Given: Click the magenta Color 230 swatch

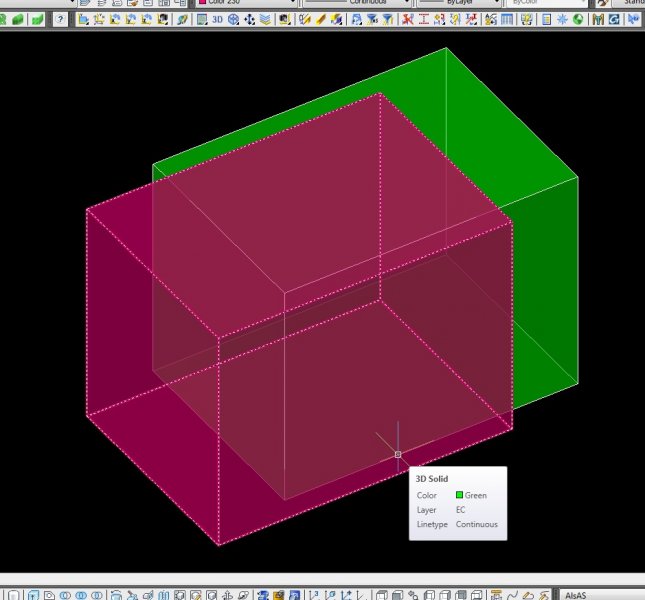Looking at the screenshot, I should (203, 2).
